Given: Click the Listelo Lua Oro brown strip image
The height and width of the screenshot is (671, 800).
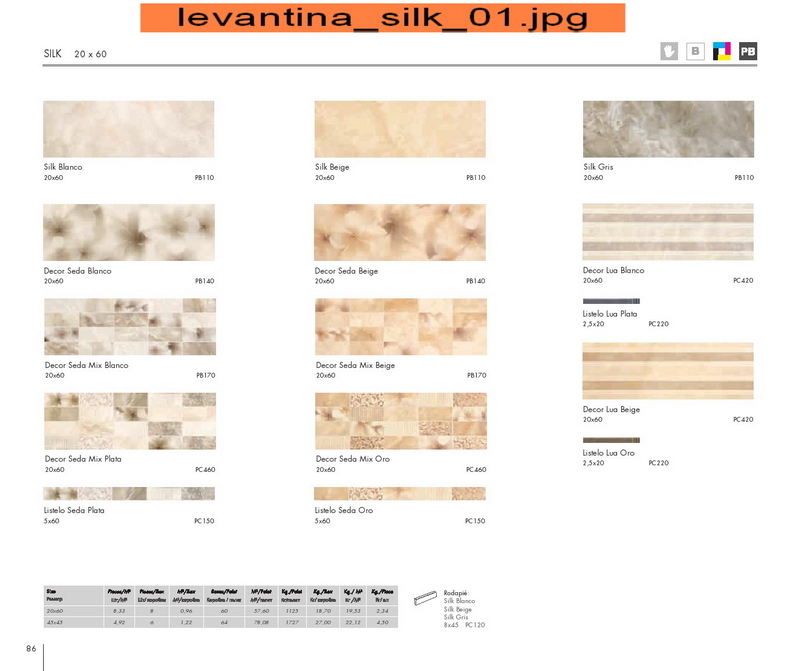Looking at the screenshot, I should (x=611, y=440).
